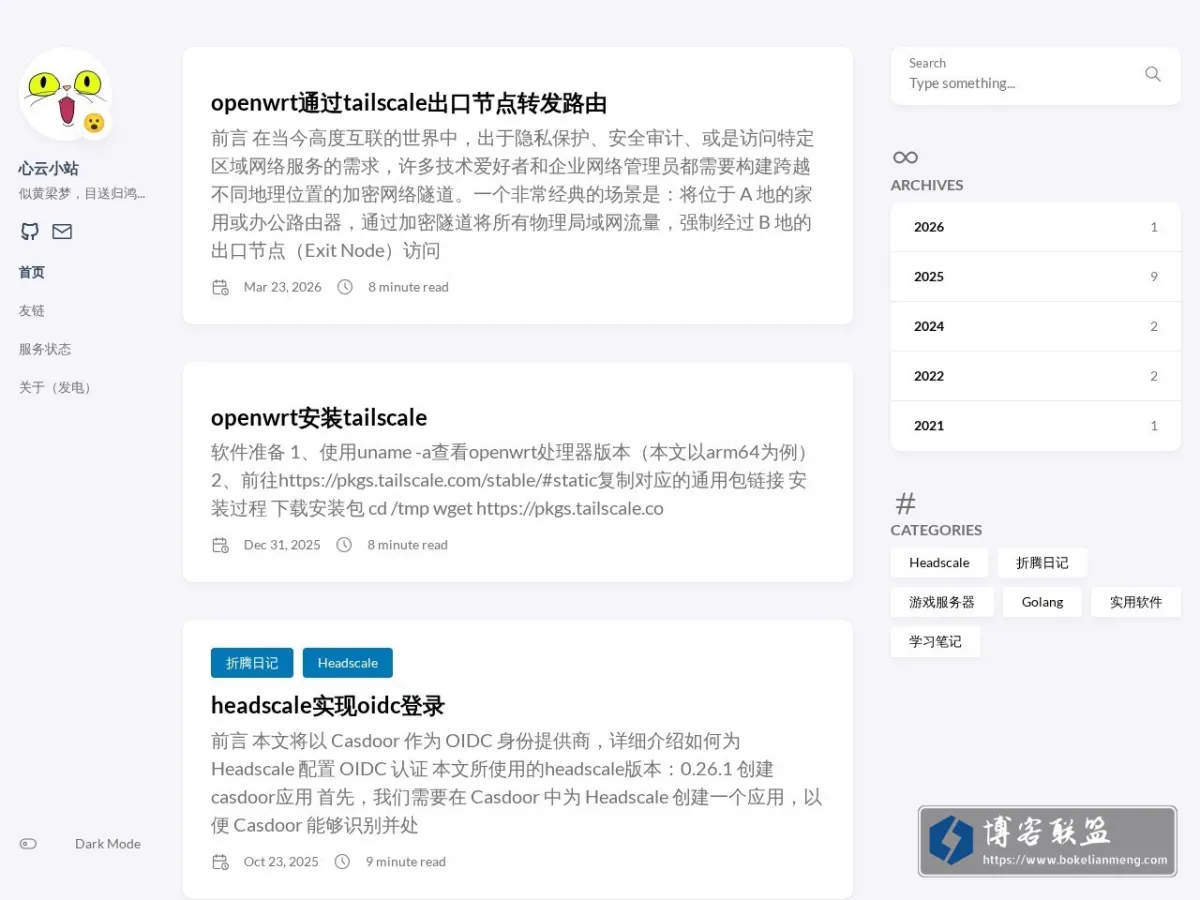Open 友链 page

(x=32, y=311)
